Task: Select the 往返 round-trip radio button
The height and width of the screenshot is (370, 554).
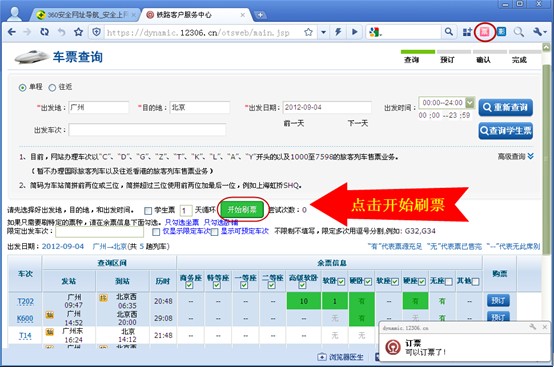Action: point(52,87)
